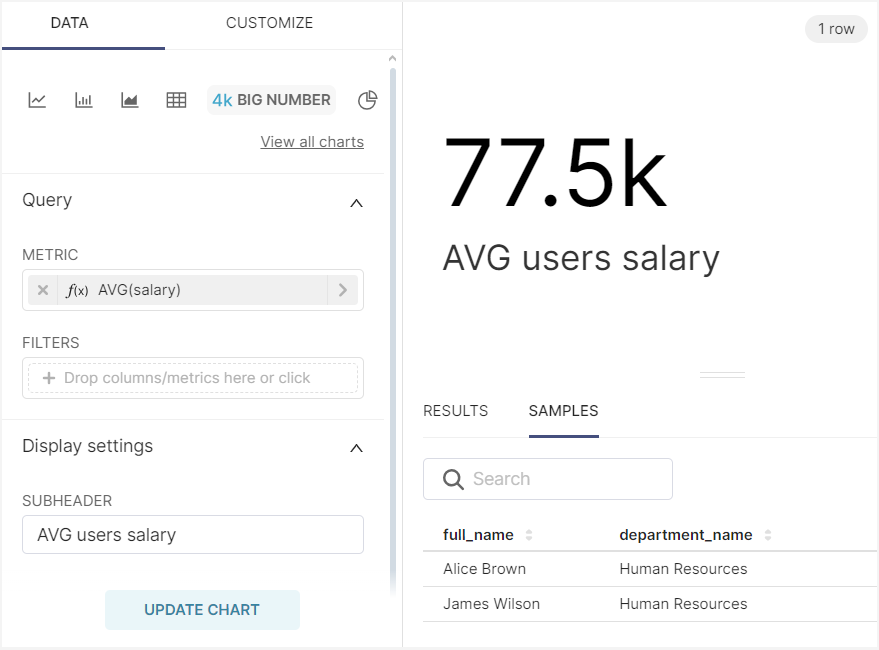Select the table chart icon
The width and height of the screenshot is (879, 650).
pyautogui.click(x=176, y=100)
